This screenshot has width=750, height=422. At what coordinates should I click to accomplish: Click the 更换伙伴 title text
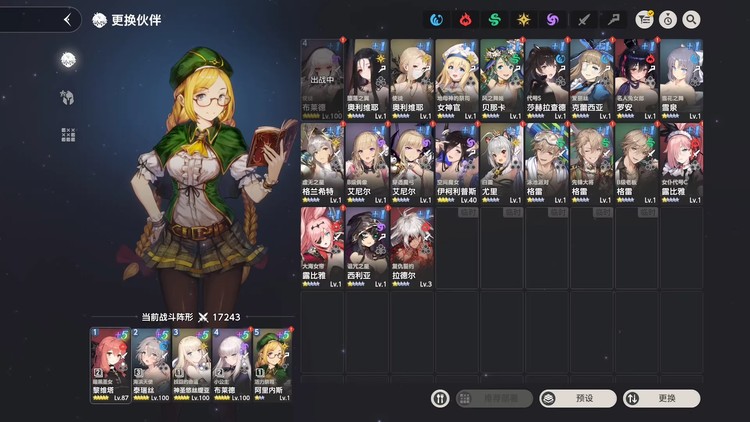[x=136, y=20]
